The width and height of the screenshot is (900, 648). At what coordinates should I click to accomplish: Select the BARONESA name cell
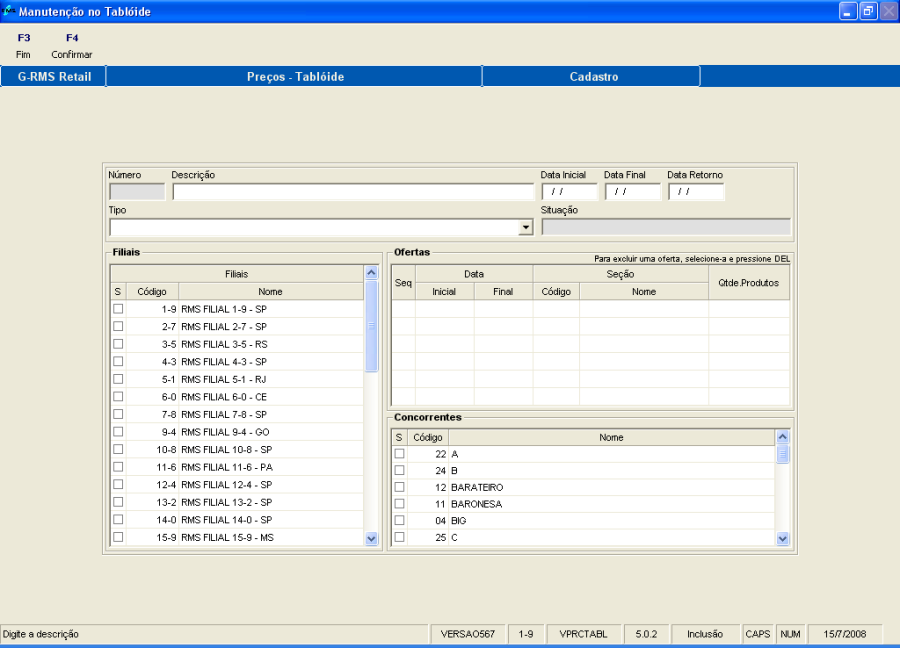coord(611,504)
